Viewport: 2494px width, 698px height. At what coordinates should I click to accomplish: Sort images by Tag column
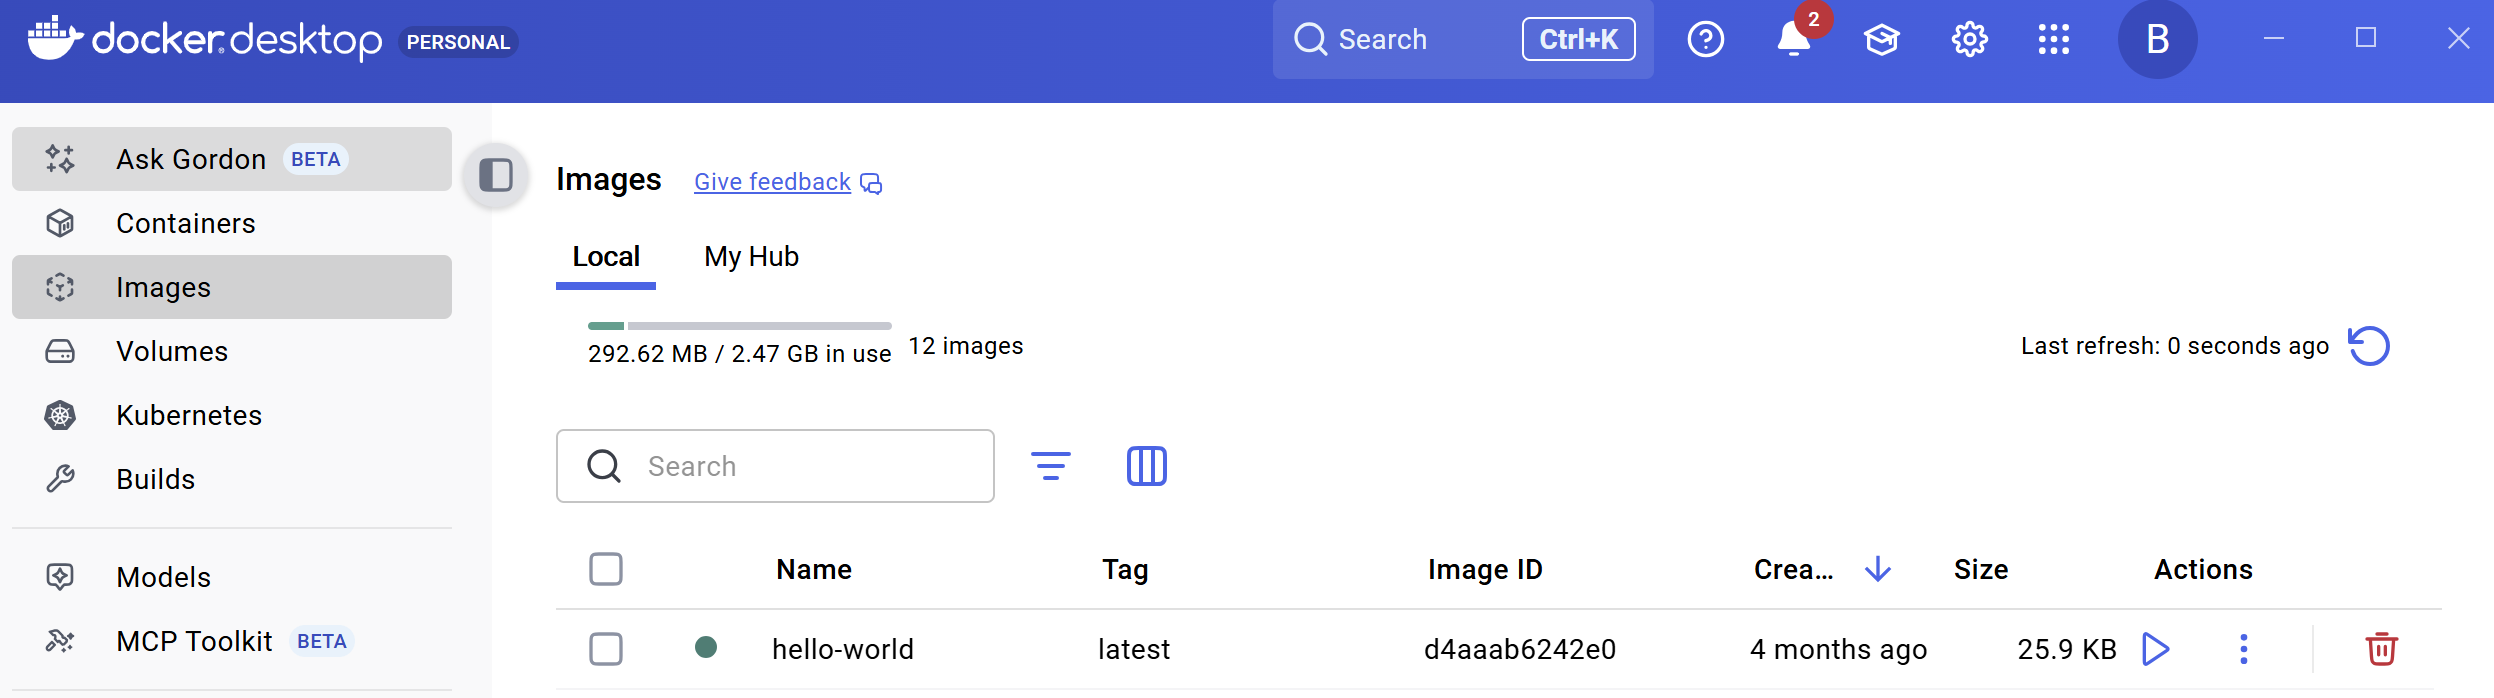pyautogui.click(x=1126, y=569)
